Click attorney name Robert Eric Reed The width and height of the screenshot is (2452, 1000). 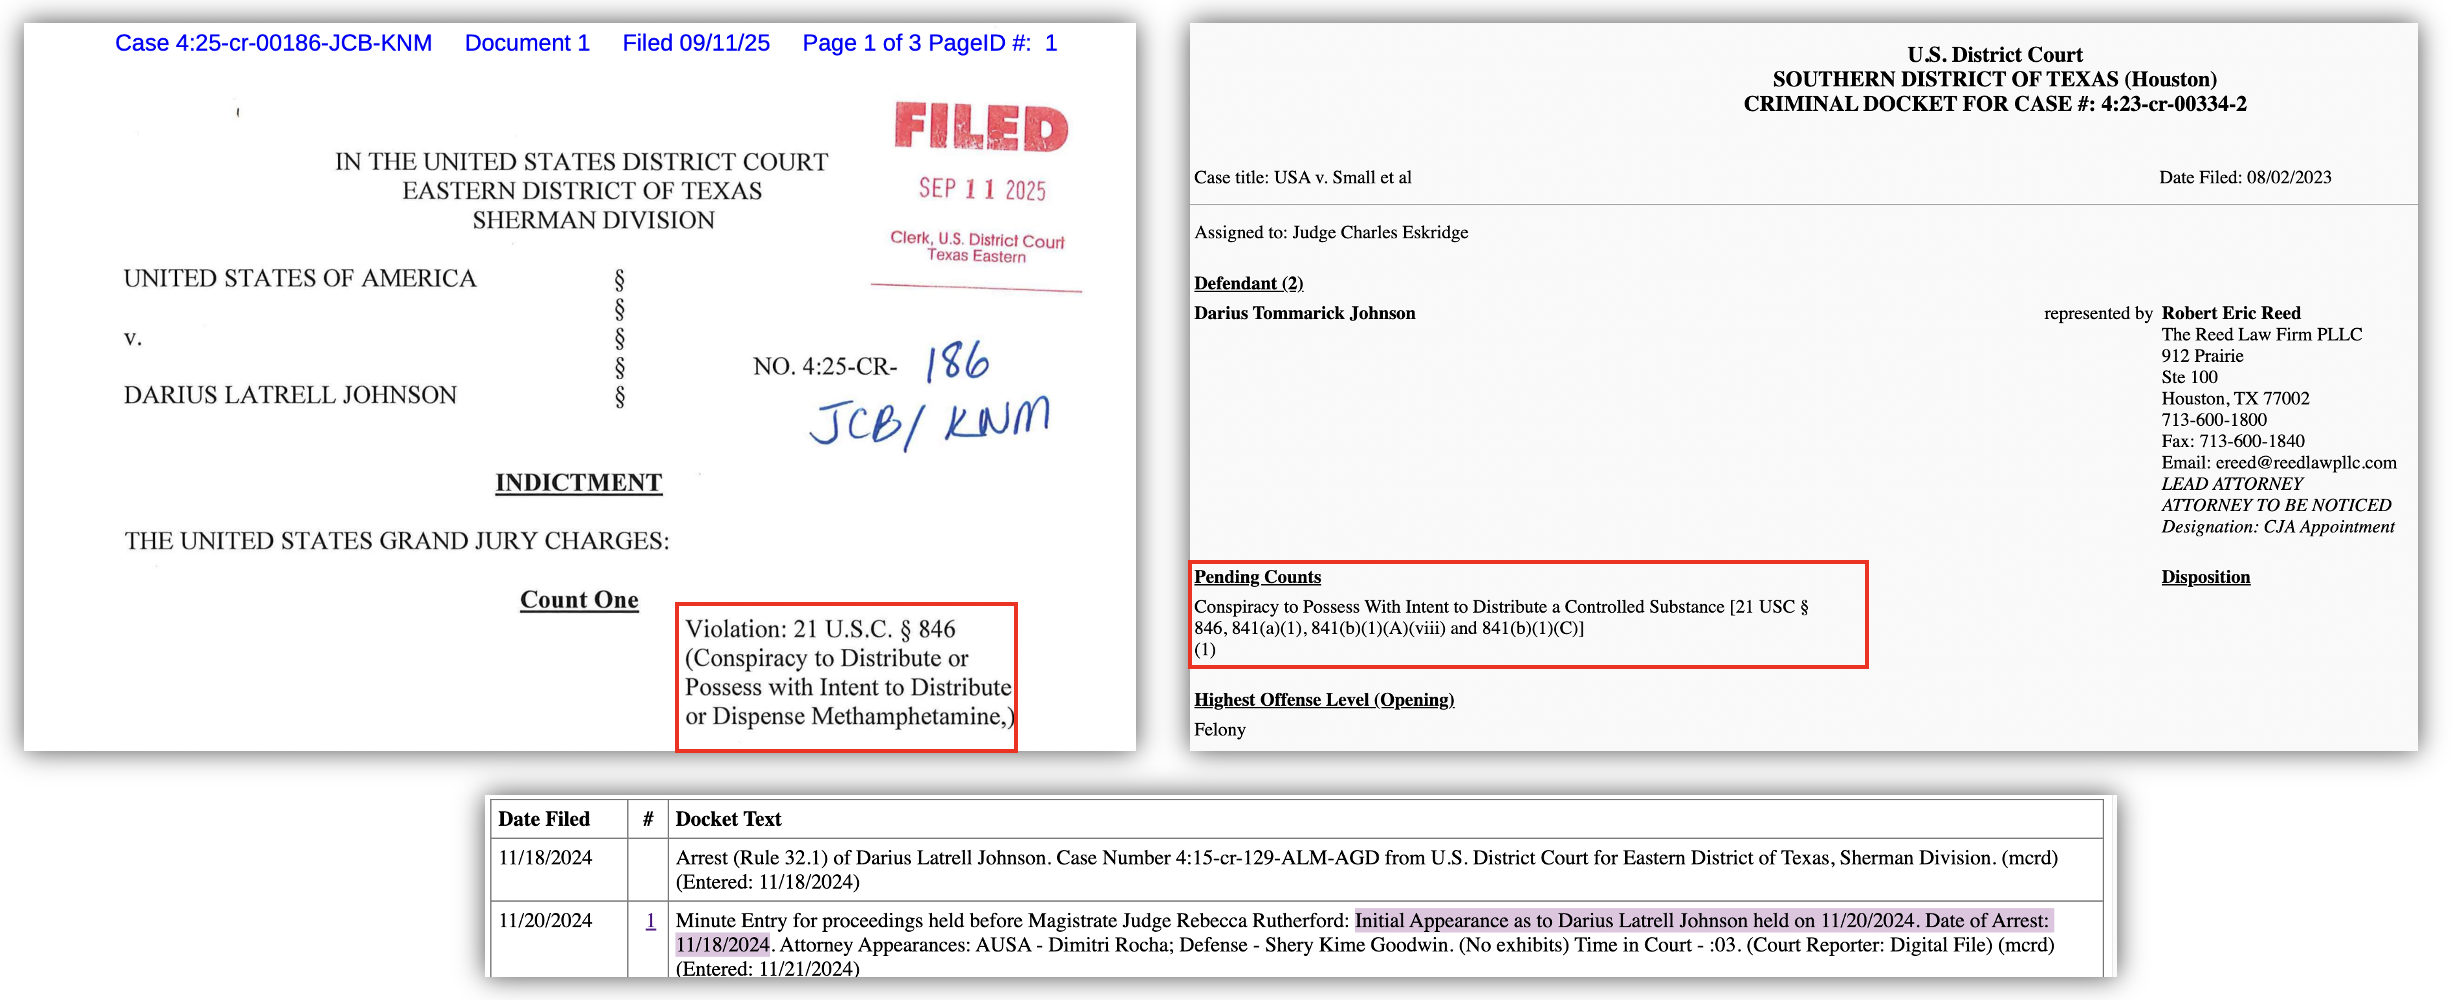click(x=2230, y=313)
